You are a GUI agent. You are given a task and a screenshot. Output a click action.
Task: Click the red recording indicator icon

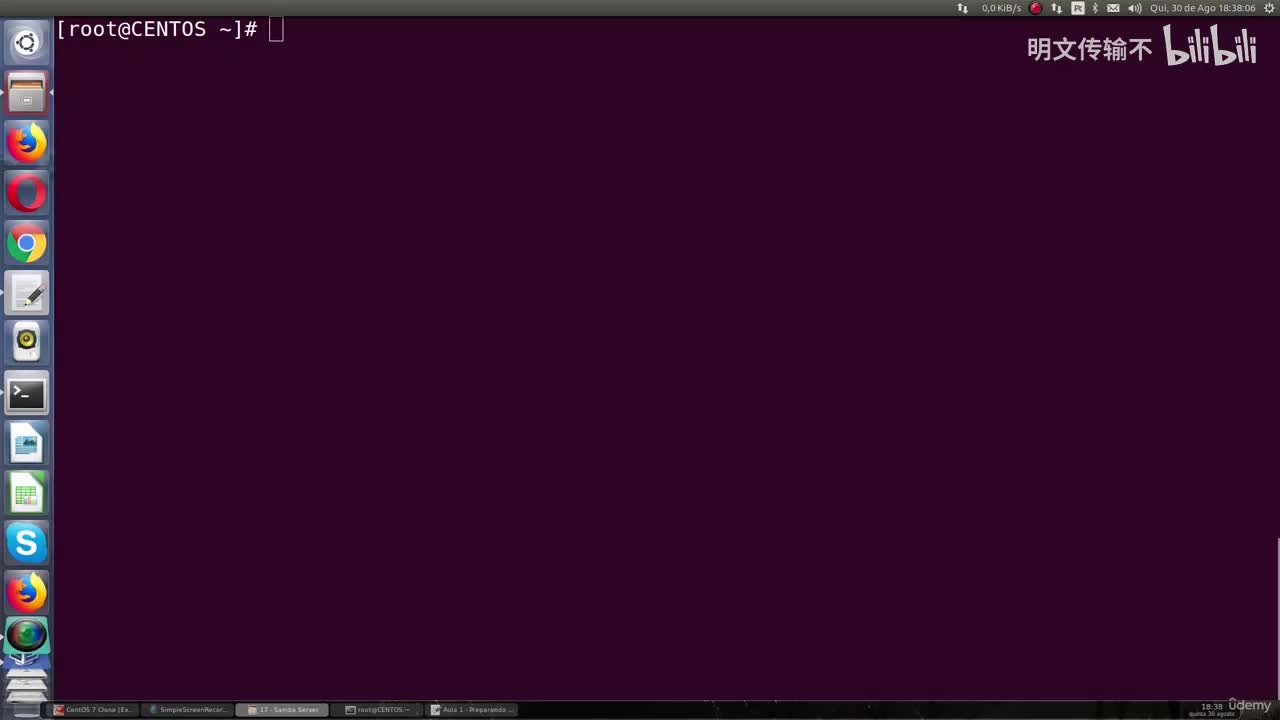1036,8
